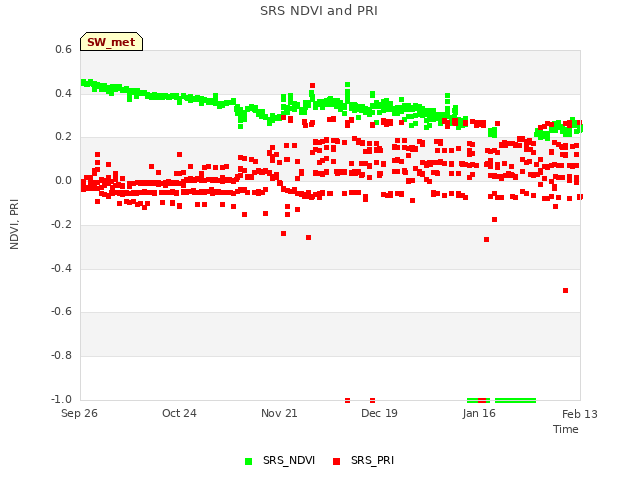Viewport: 640px width, 480px height.
Task: Click the -0.4 y-axis tick label
Action: click(x=61, y=268)
